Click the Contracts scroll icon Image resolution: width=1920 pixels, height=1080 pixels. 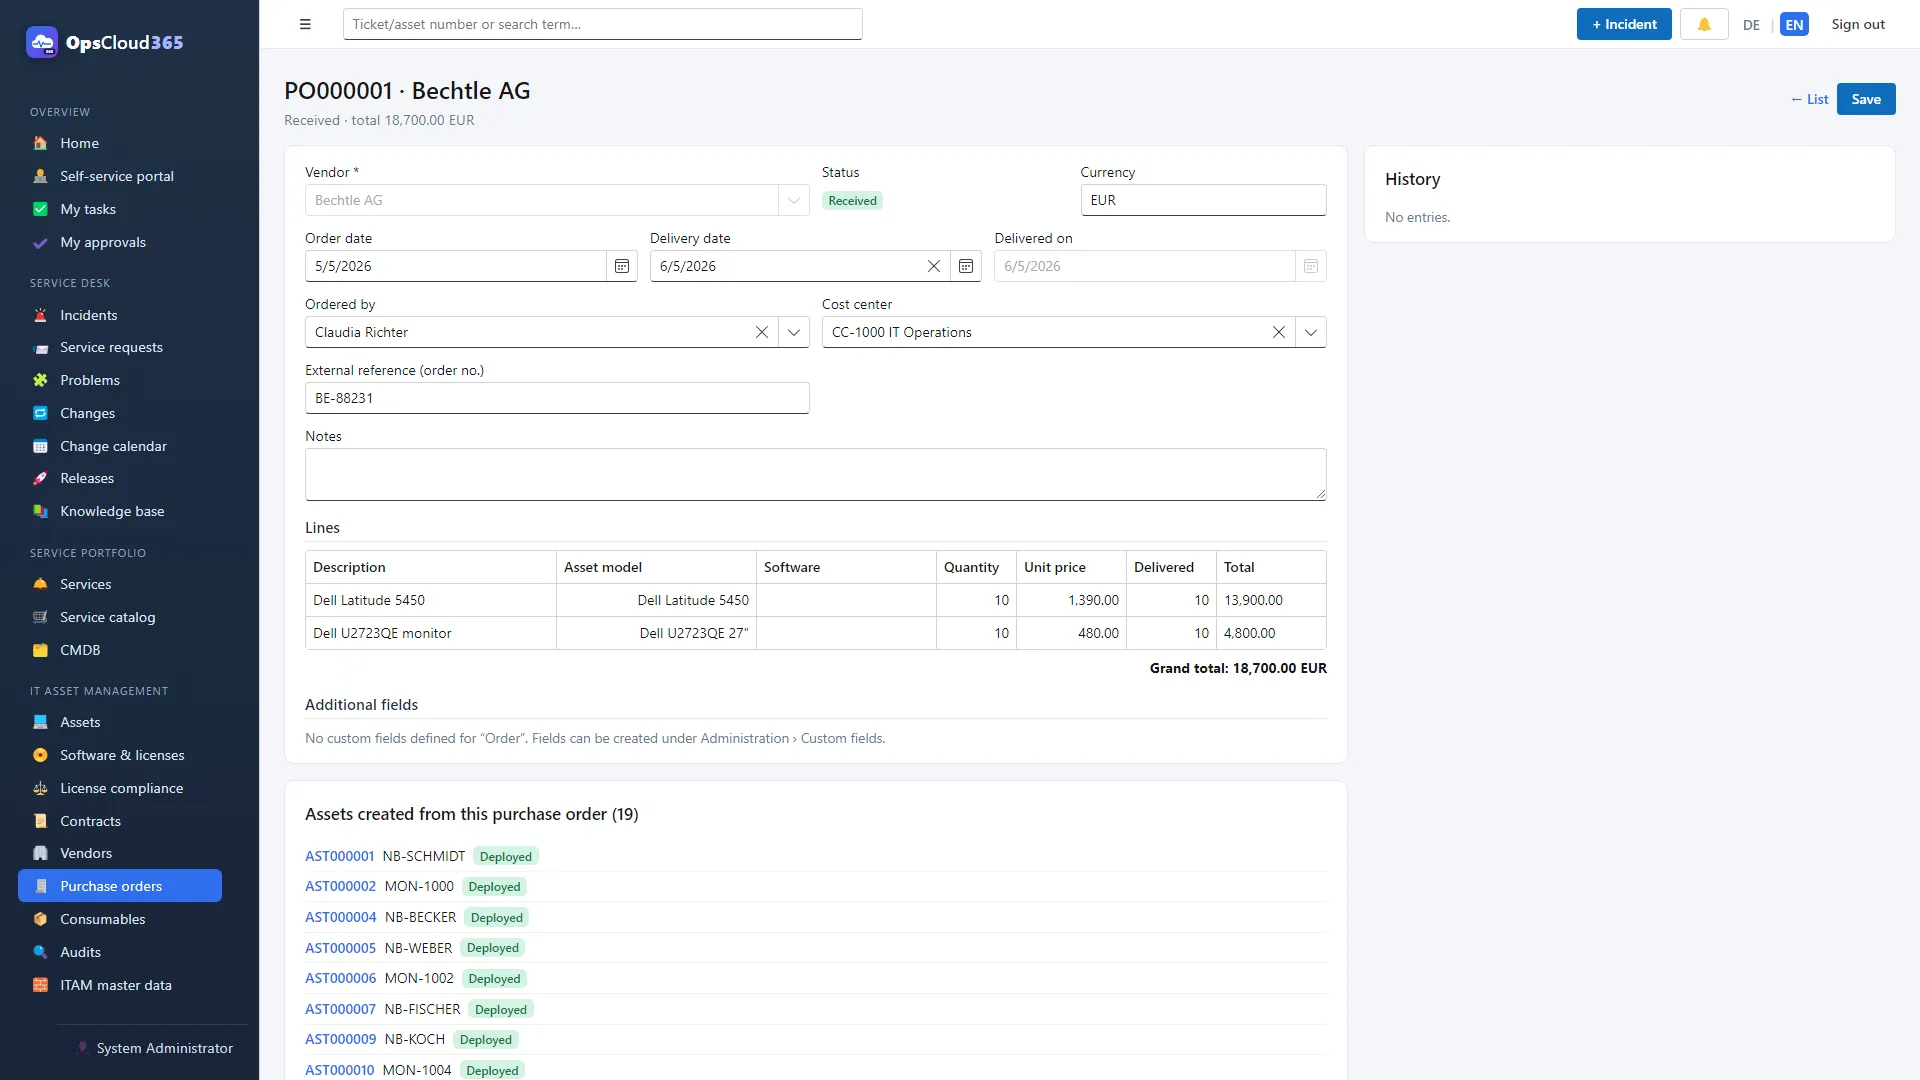[x=40, y=821]
